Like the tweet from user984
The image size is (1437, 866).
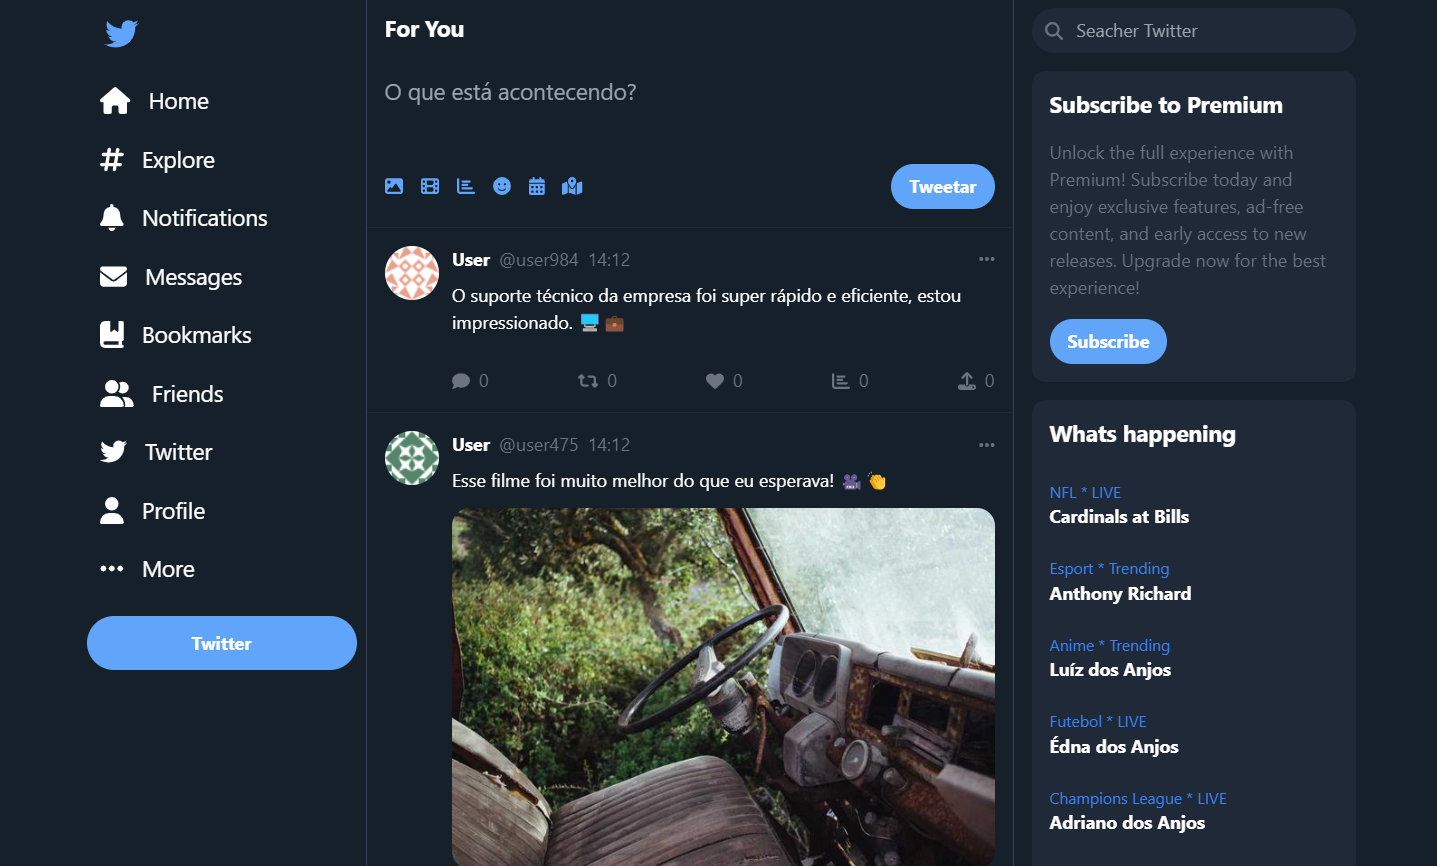point(715,381)
